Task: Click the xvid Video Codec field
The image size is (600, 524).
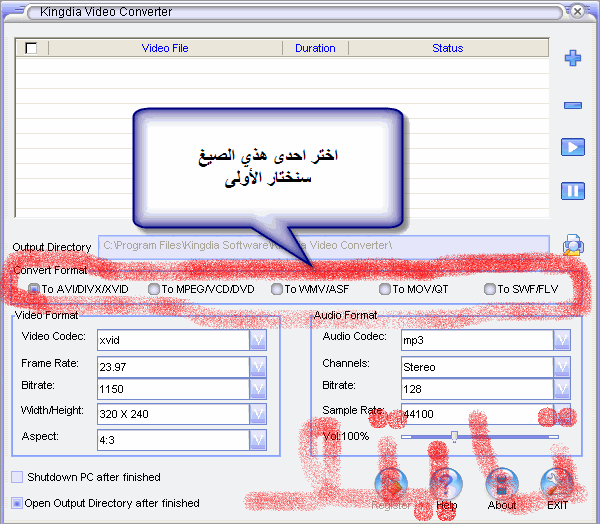Action: (173, 340)
